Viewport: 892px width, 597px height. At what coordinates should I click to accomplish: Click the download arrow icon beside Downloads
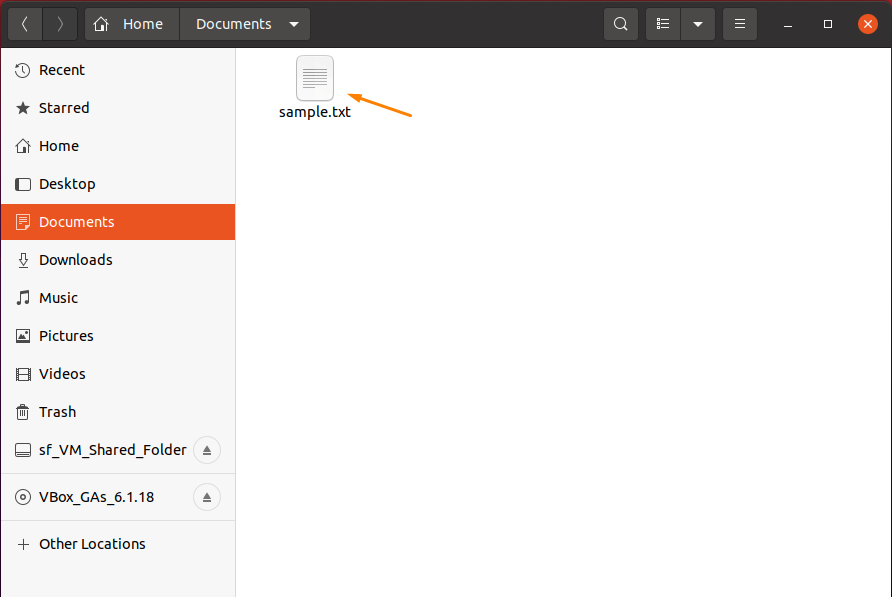(x=23, y=260)
